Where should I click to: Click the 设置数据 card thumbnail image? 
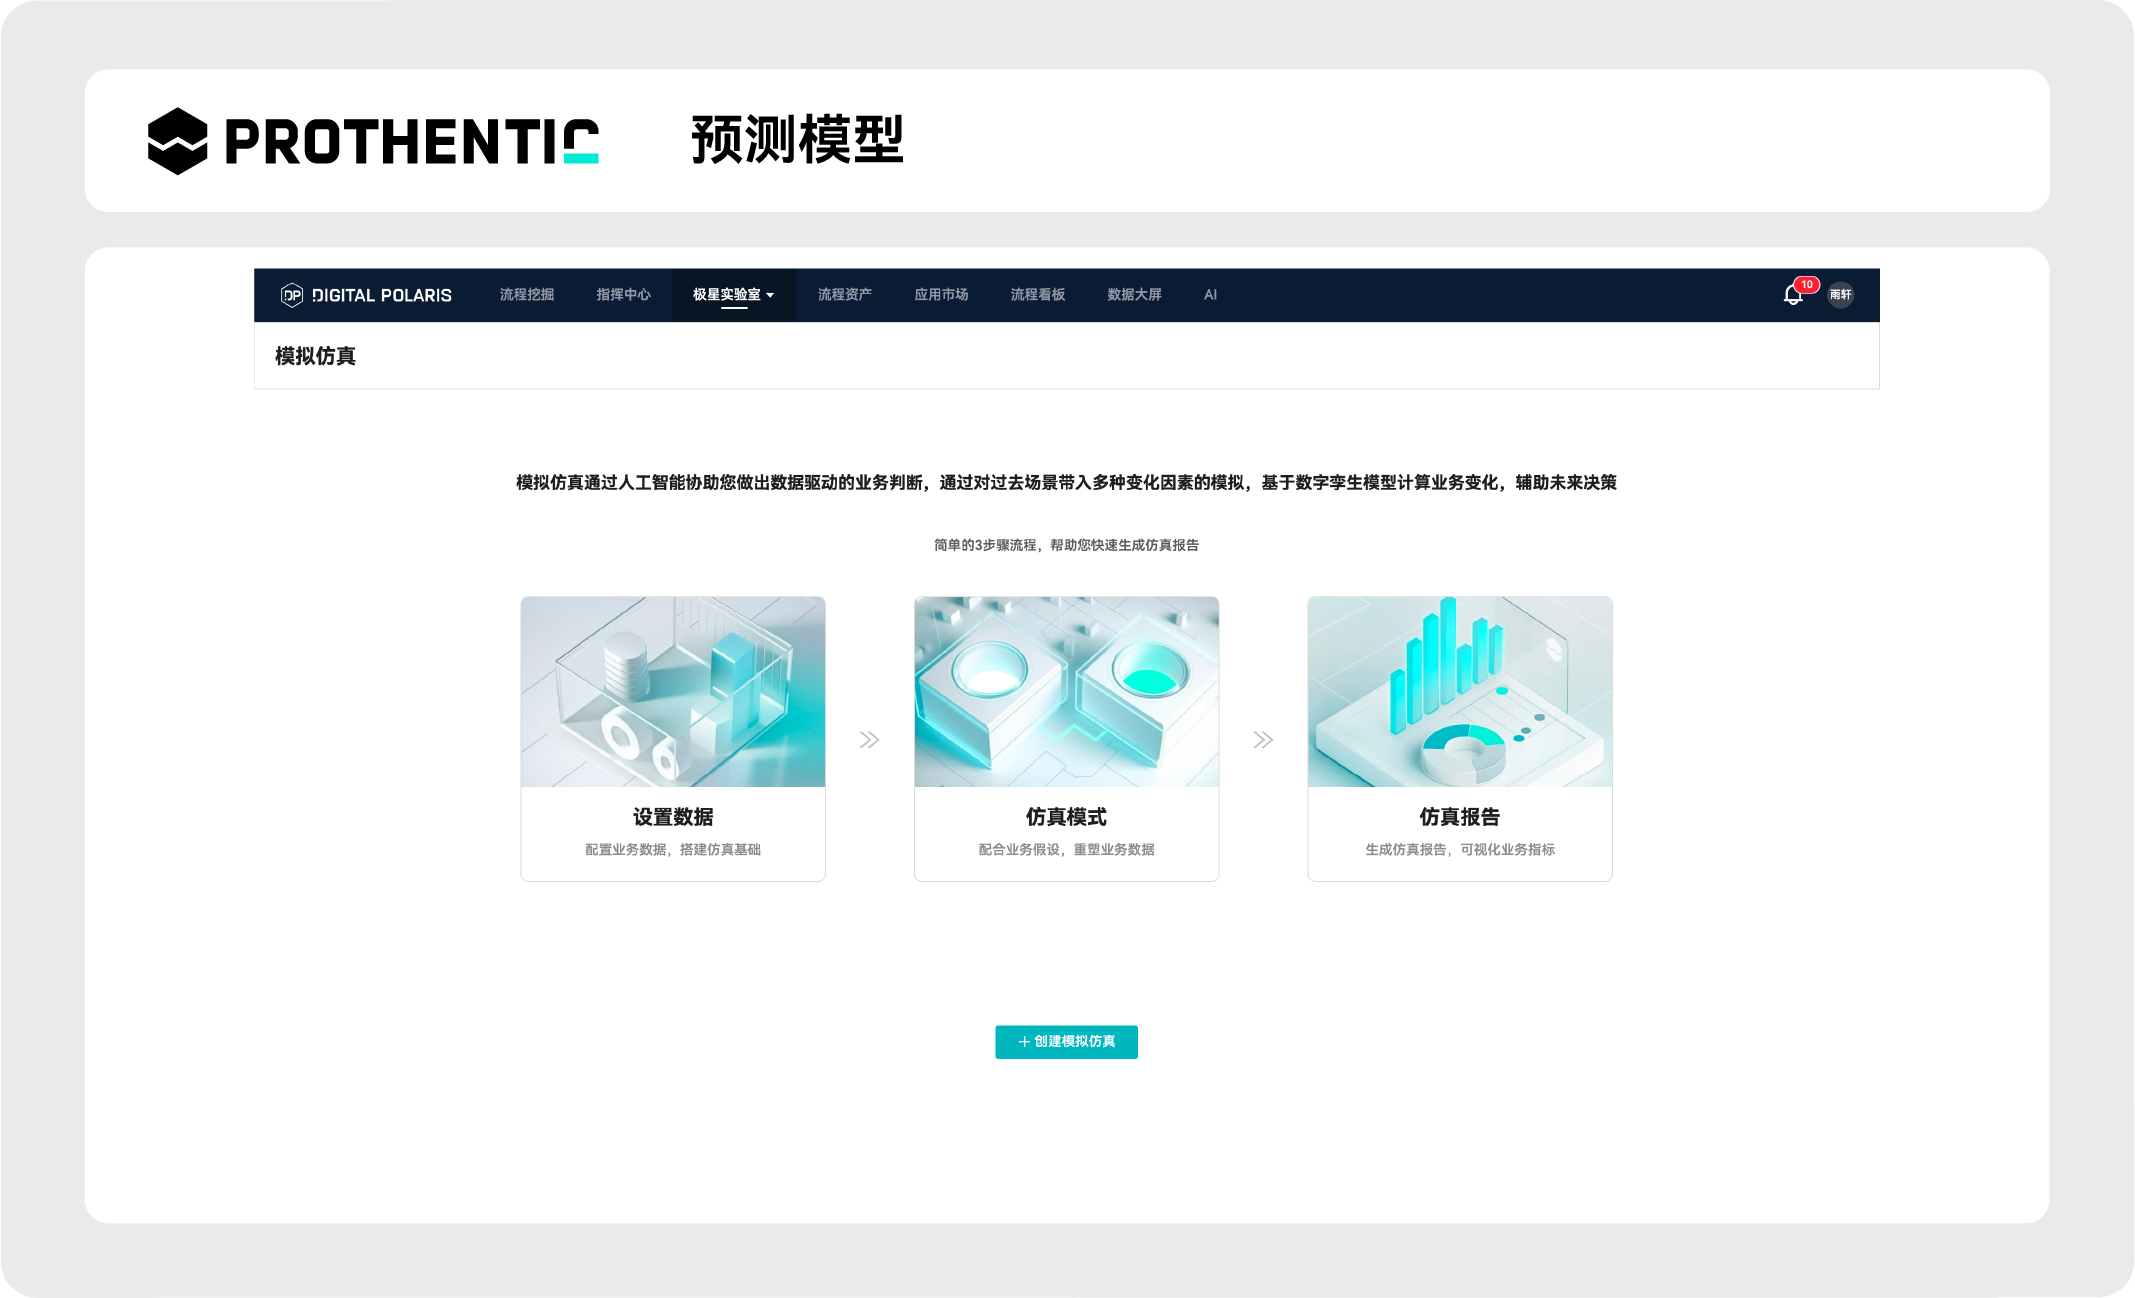coord(673,692)
